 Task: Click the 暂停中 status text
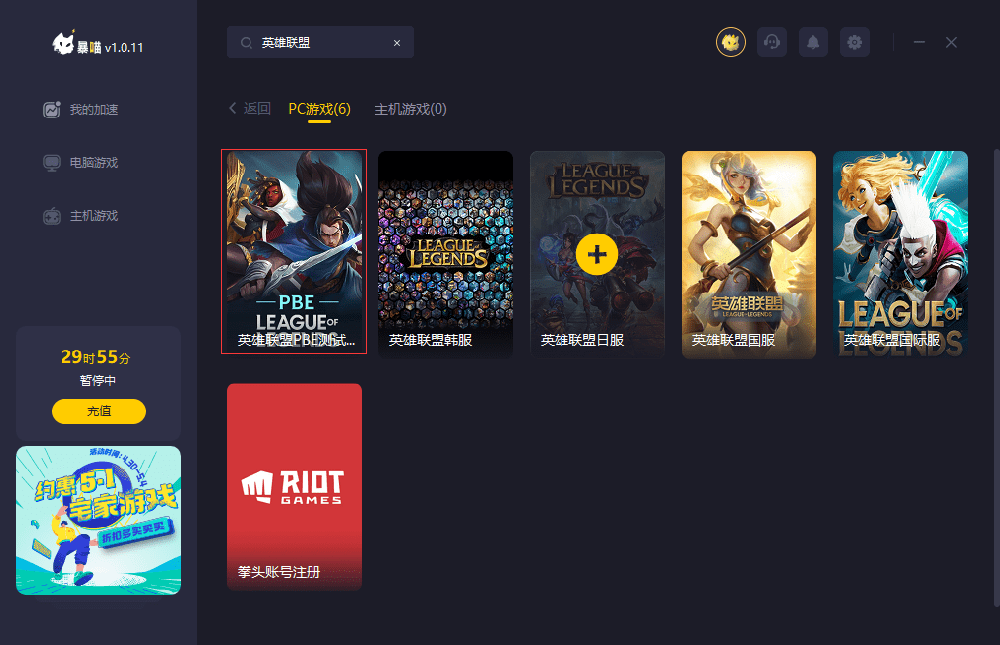98,381
